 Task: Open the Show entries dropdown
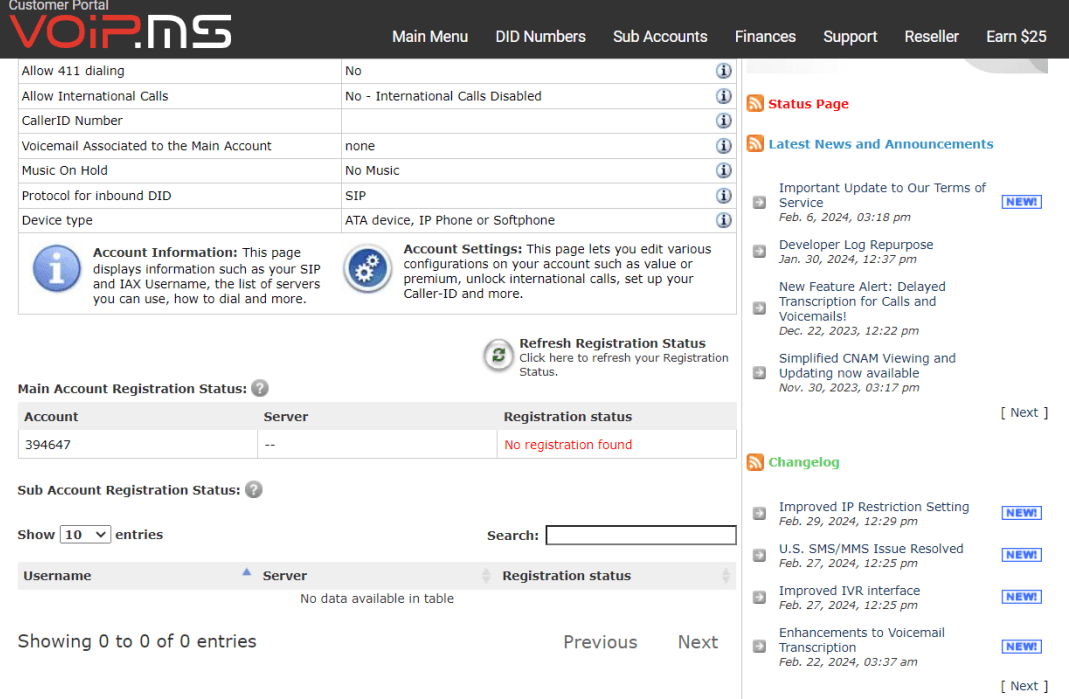[x=85, y=534]
